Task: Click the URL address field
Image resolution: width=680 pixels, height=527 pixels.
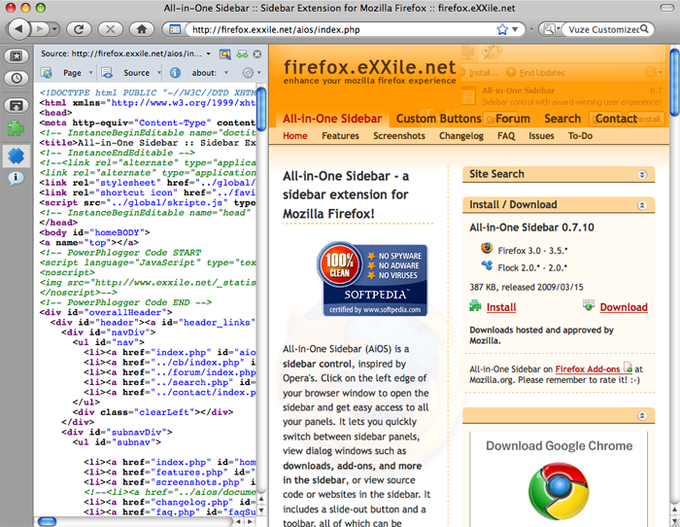Action: click(340, 29)
